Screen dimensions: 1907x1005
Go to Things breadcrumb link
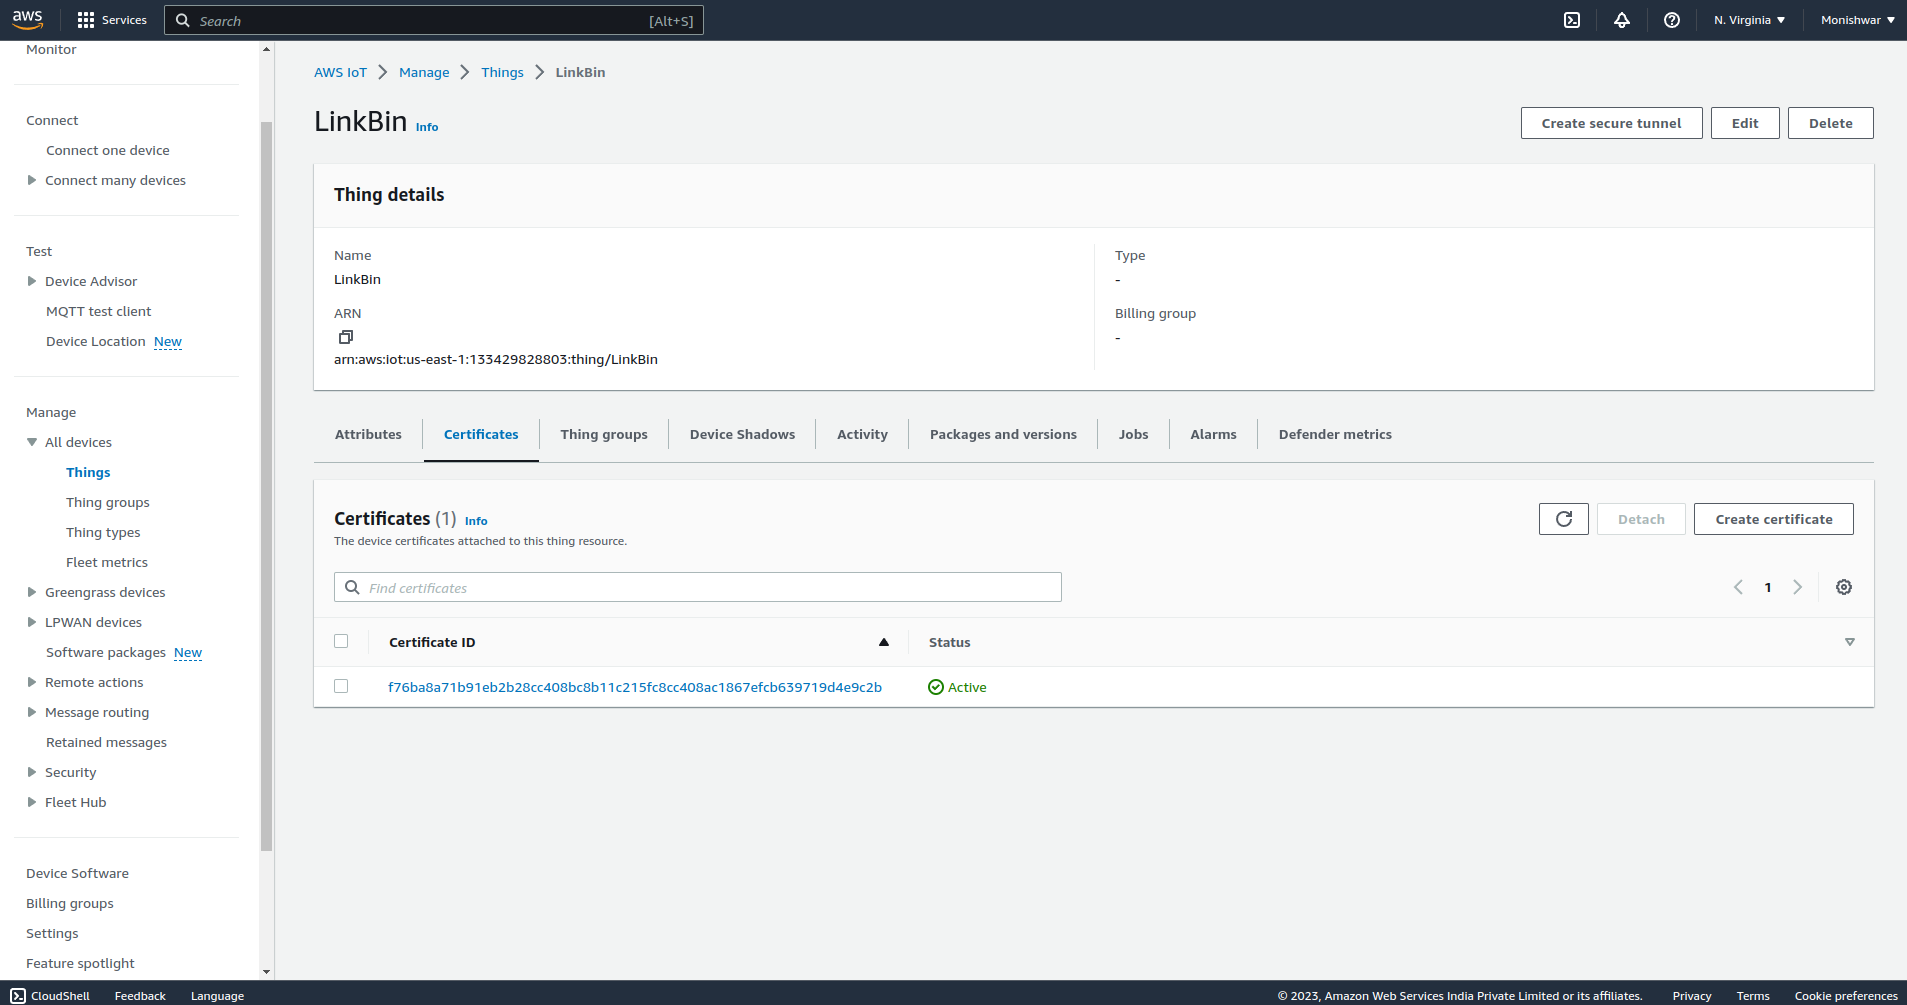coord(502,72)
